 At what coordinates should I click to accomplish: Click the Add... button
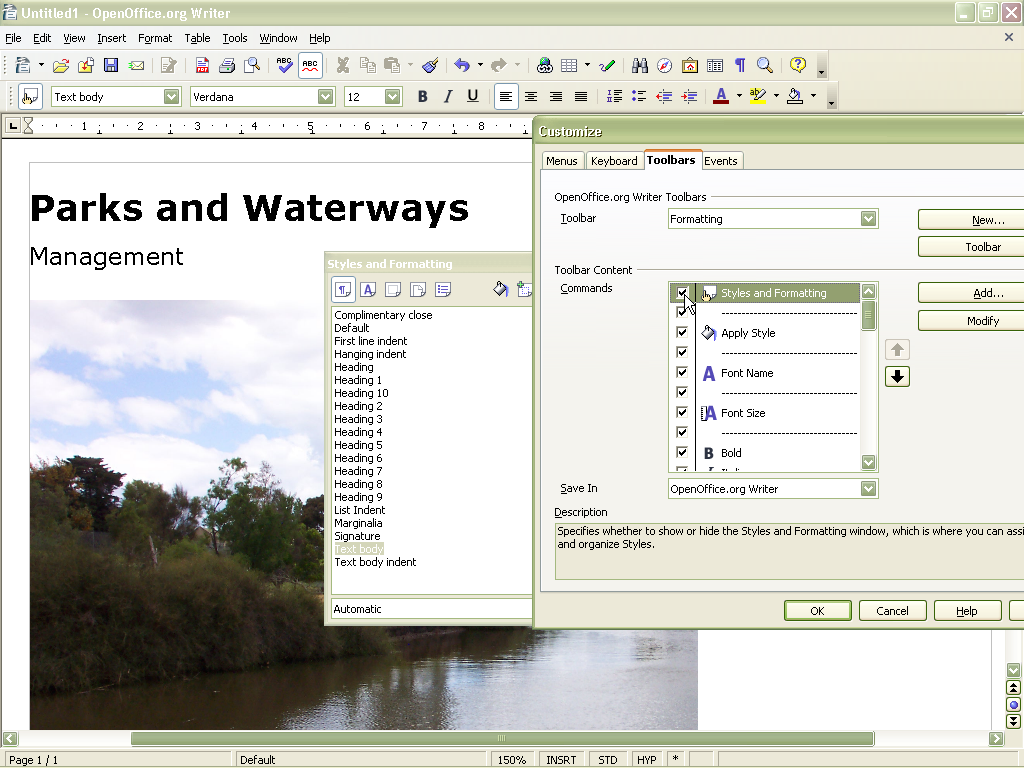pyautogui.click(x=971, y=293)
